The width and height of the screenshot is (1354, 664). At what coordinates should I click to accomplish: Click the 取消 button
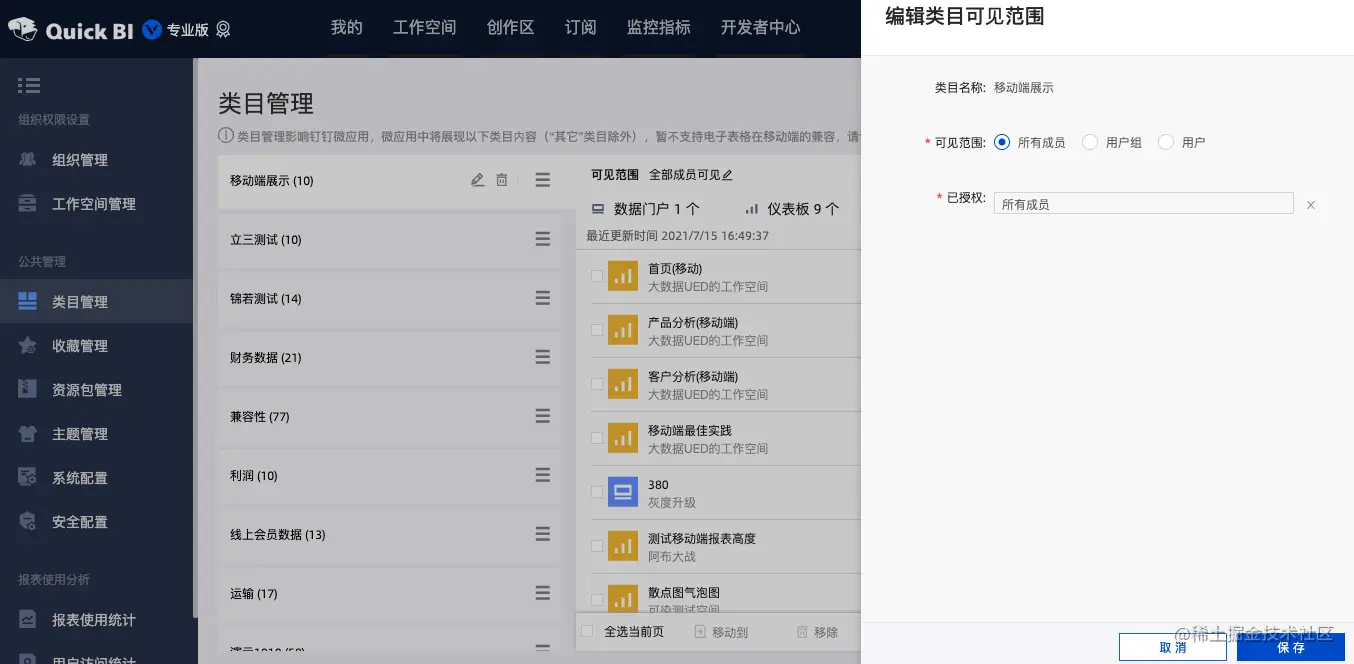click(1173, 647)
